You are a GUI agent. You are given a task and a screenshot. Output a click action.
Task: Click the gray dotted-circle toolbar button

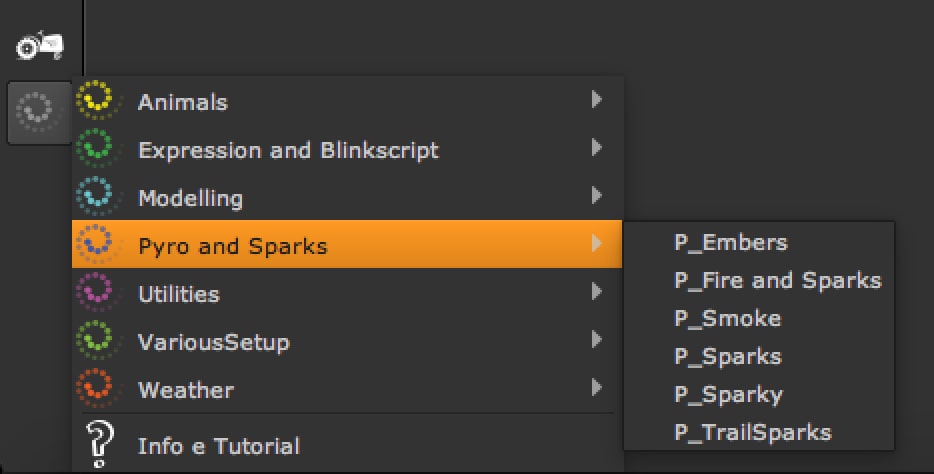click(x=39, y=111)
